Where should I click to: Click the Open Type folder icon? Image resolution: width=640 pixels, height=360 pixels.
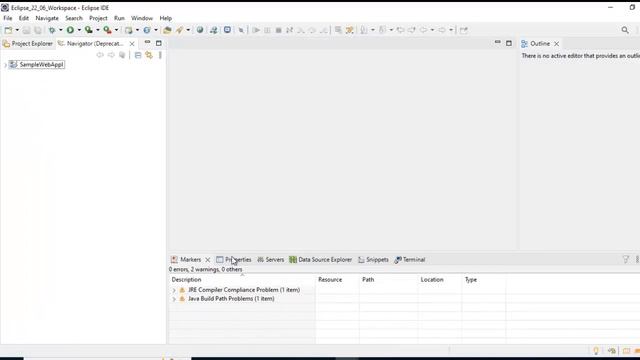tap(167, 30)
